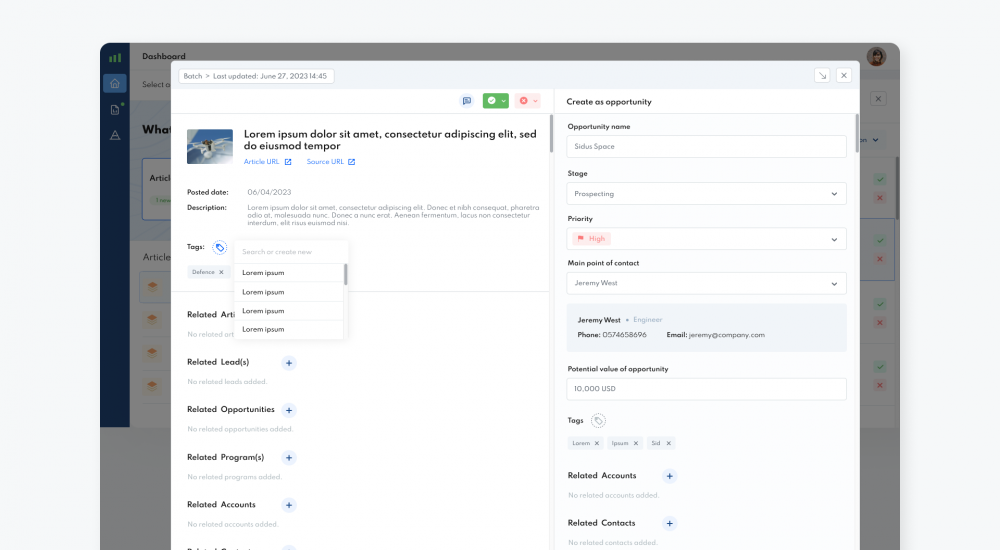Close the article modal dialog
1000x550 pixels.
click(844, 75)
